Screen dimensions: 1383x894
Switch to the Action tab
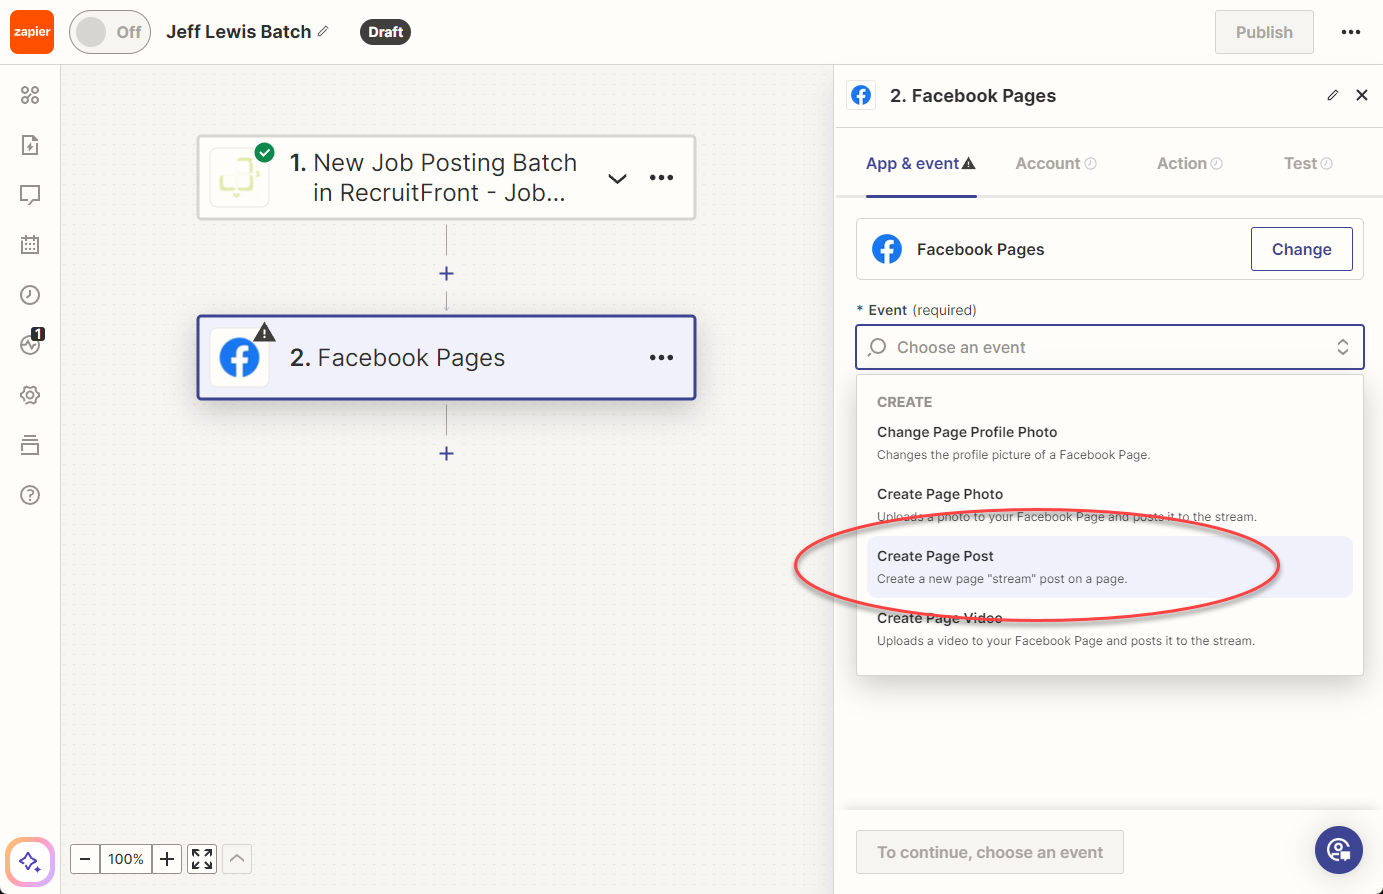pyautogui.click(x=1190, y=163)
